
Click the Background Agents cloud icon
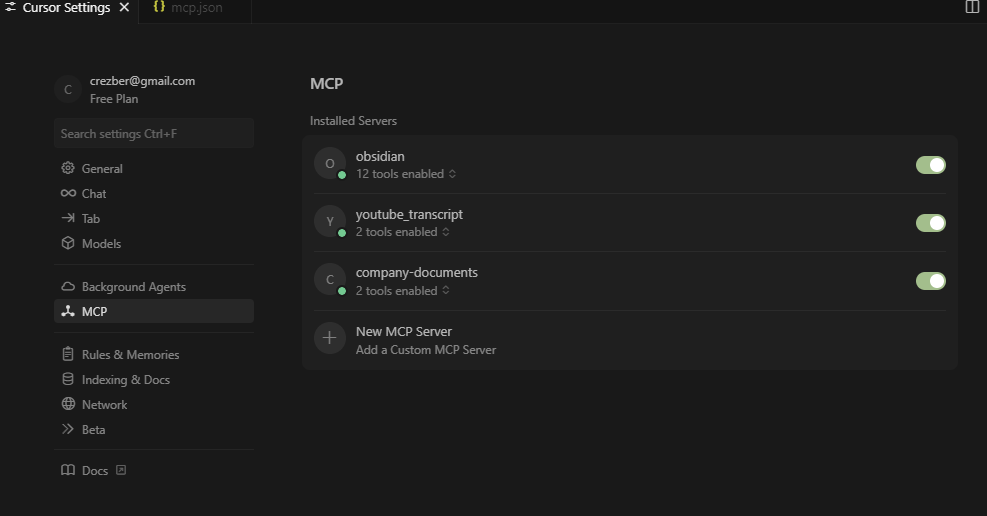(x=68, y=286)
